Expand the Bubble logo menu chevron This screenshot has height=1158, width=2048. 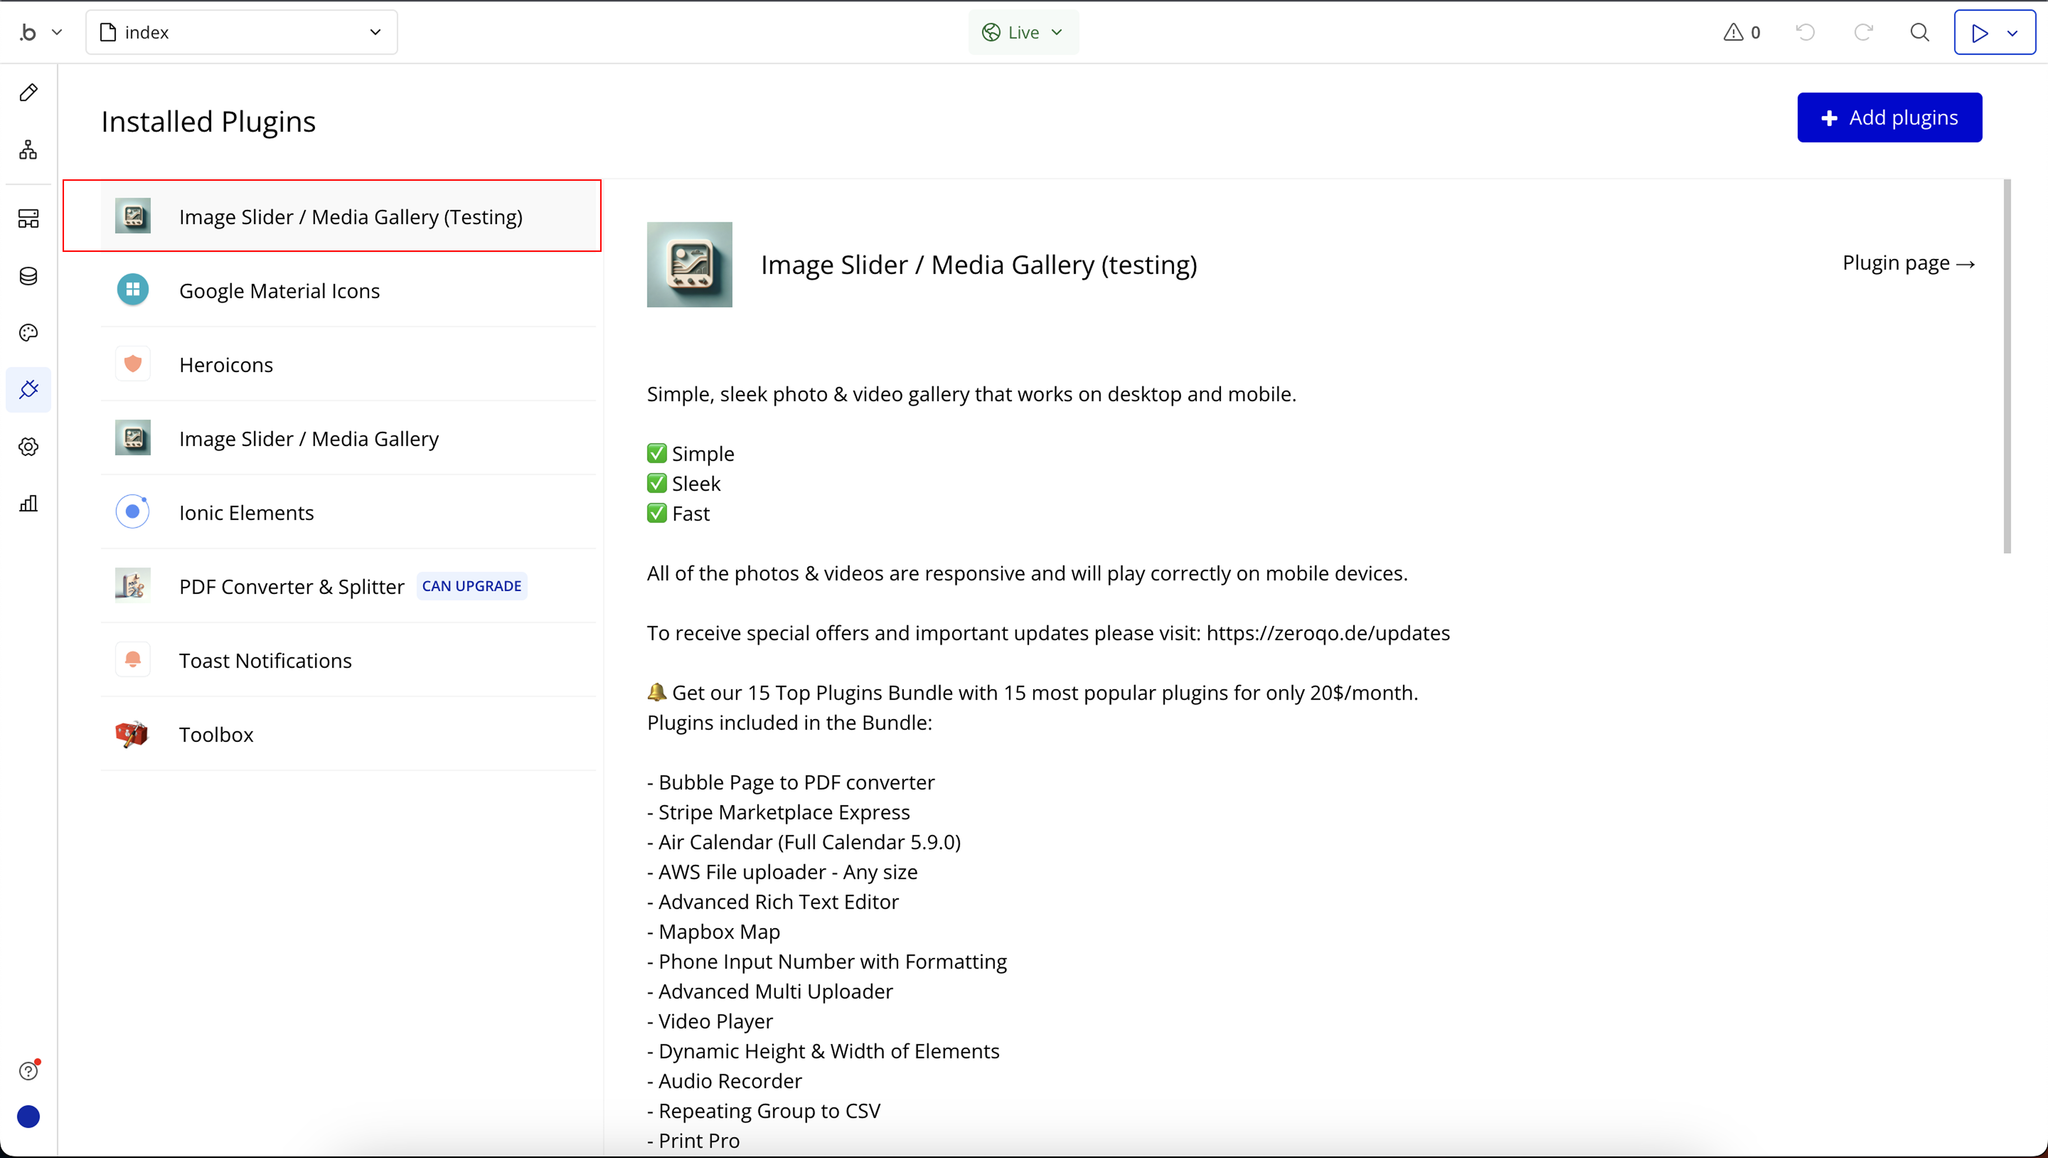tap(57, 32)
